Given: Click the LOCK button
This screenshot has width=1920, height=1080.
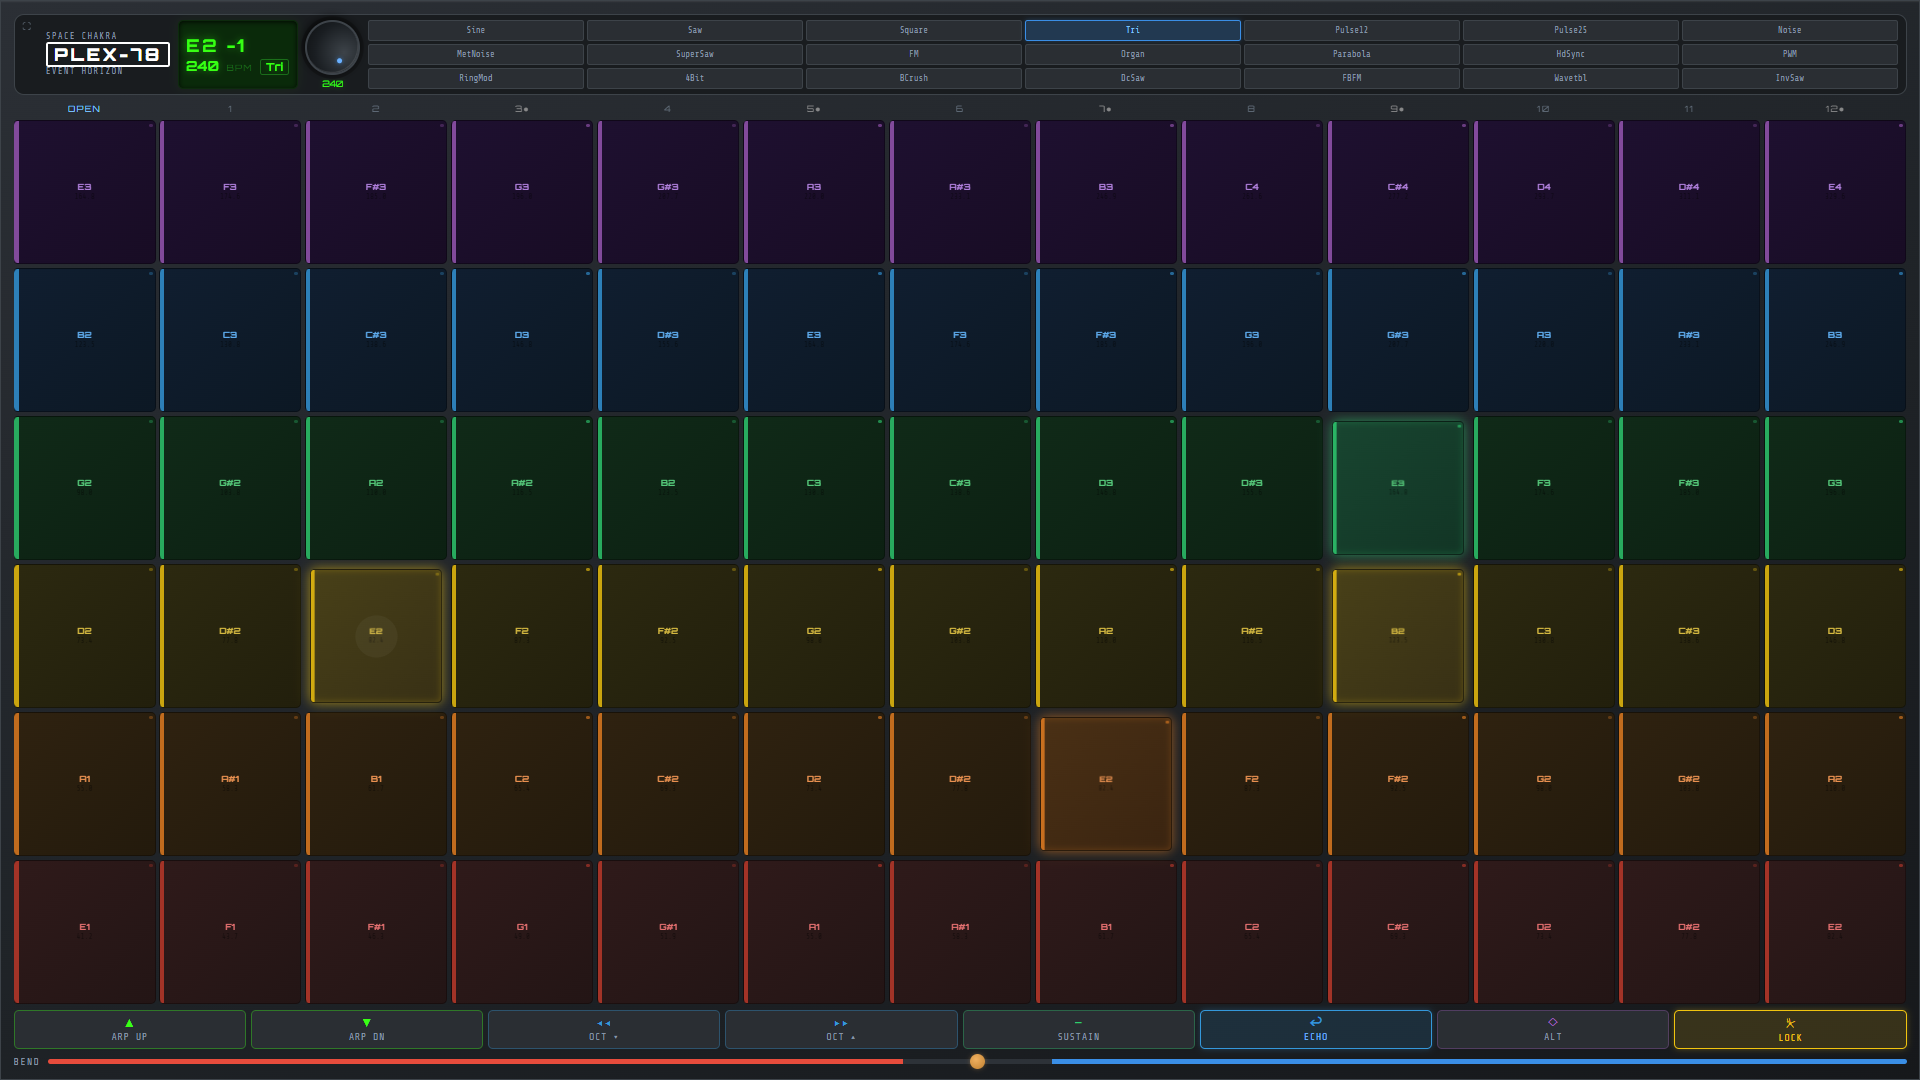Looking at the screenshot, I should 1789,1029.
